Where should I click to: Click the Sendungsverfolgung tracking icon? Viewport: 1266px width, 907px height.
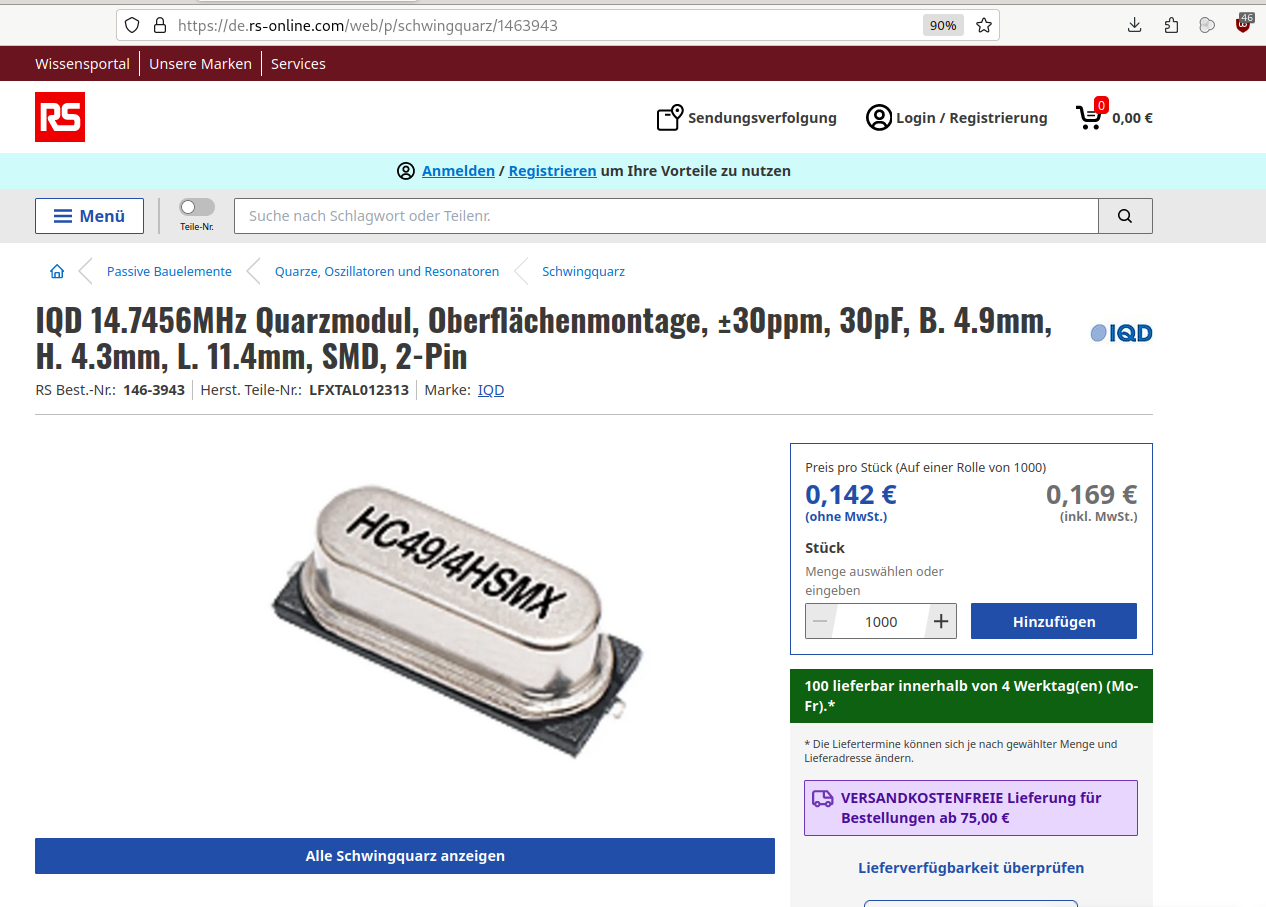pyautogui.click(x=669, y=118)
